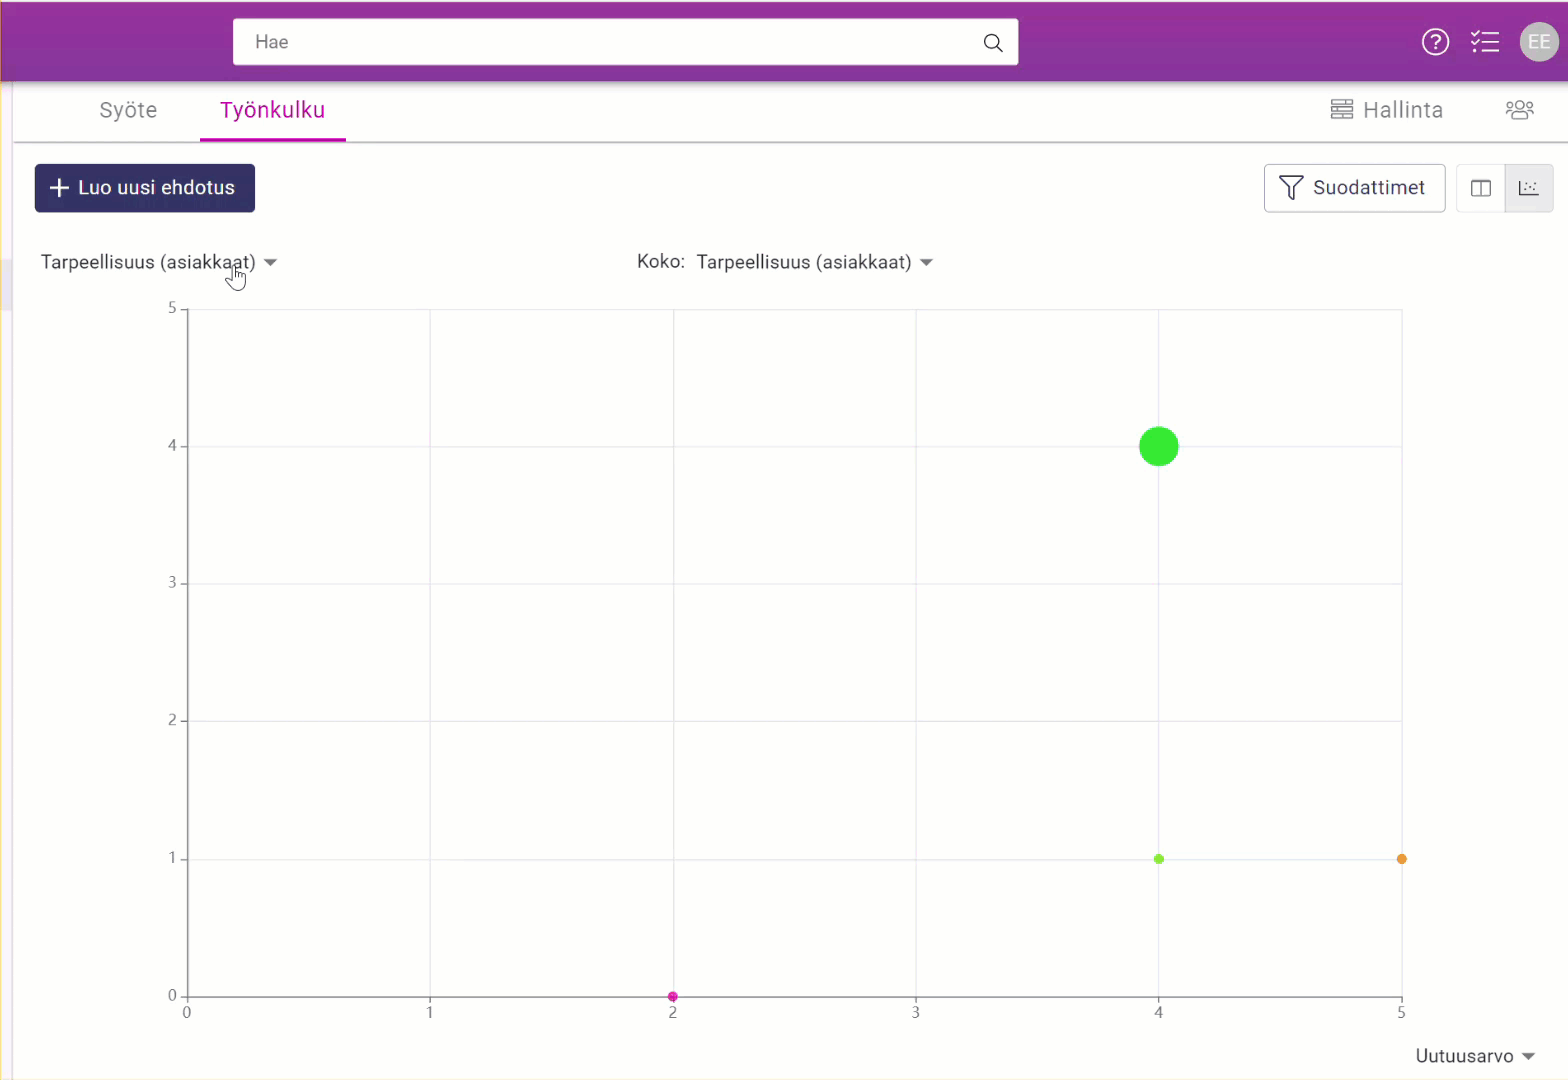Switch to the Syöte tab
Image resolution: width=1568 pixels, height=1080 pixels.
(128, 110)
